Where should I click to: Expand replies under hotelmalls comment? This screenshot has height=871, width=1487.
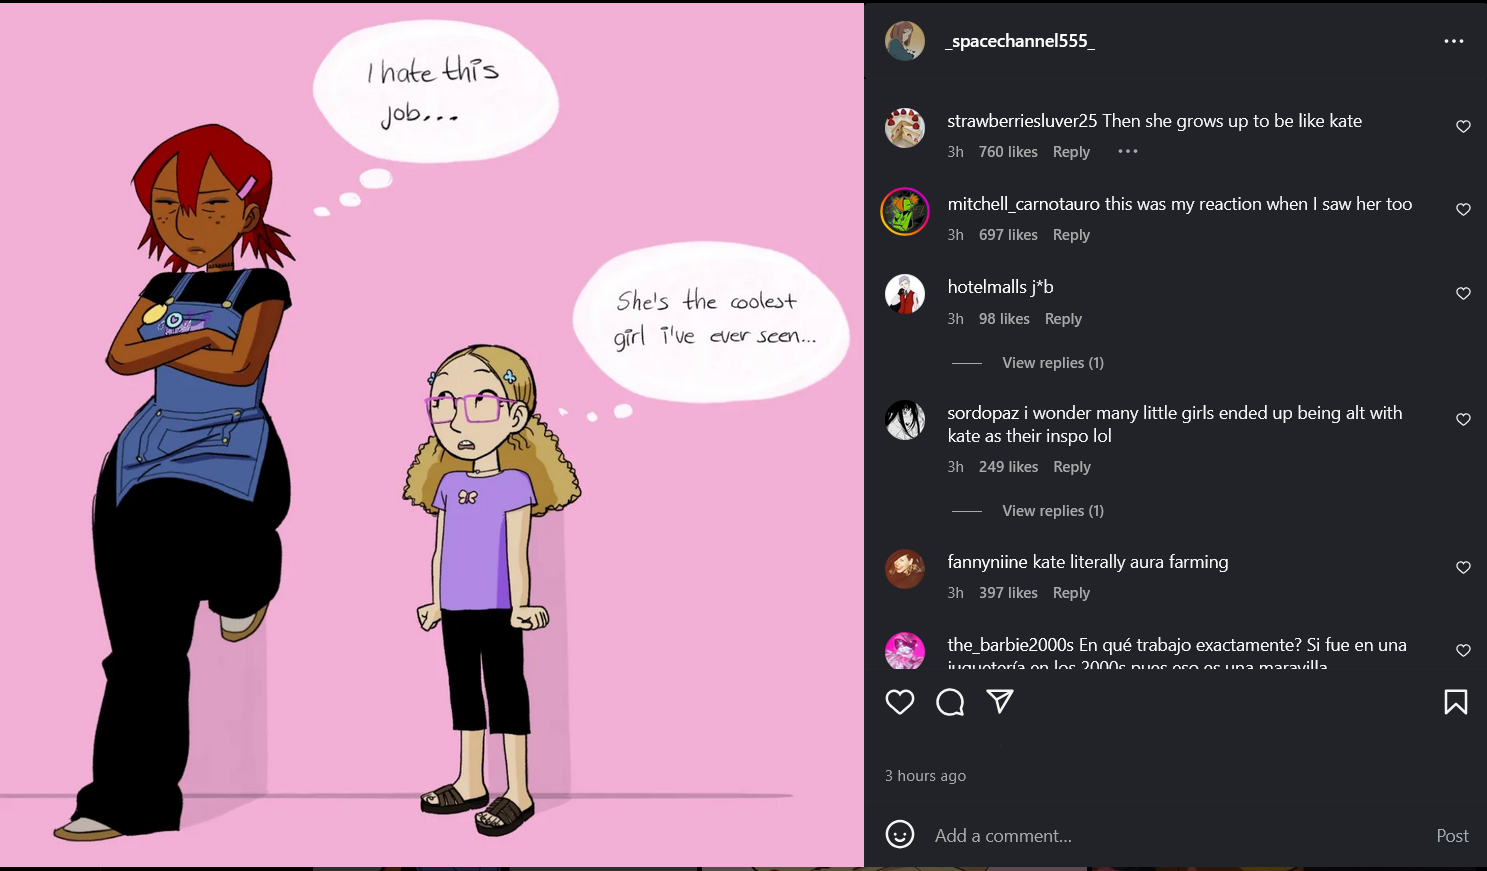tap(1053, 363)
